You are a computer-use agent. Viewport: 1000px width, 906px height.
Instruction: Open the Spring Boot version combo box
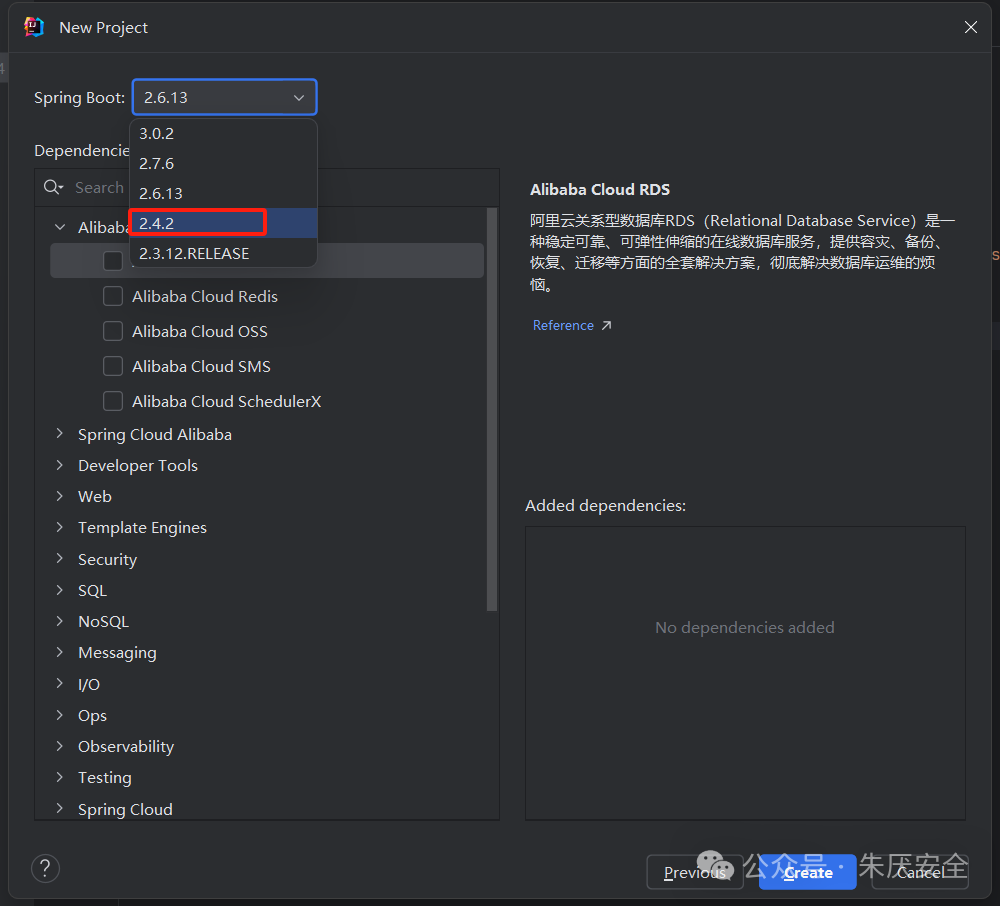(224, 98)
